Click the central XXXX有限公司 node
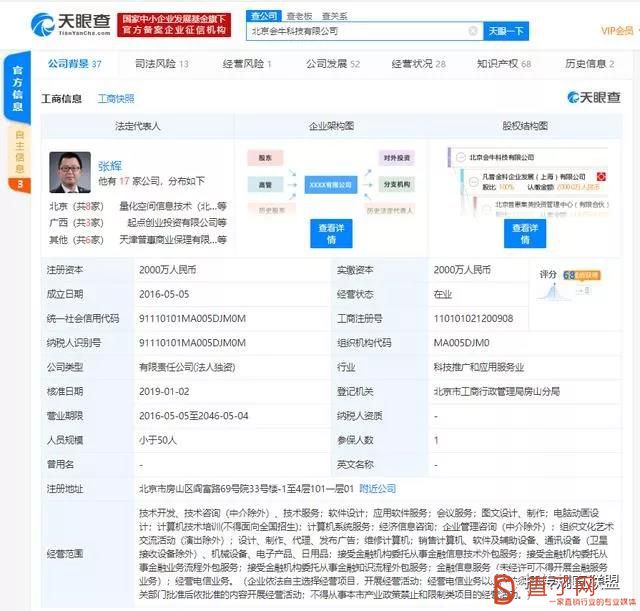Image resolution: width=640 pixels, height=611 pixels. (331, 185)
